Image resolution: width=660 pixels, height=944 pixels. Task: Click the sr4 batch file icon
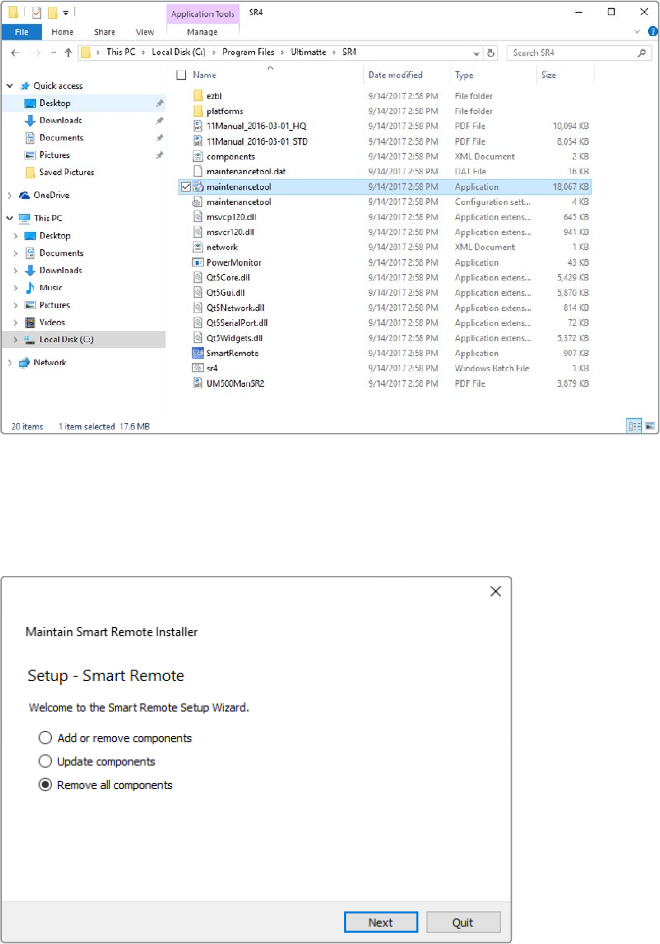coord(198,368)
